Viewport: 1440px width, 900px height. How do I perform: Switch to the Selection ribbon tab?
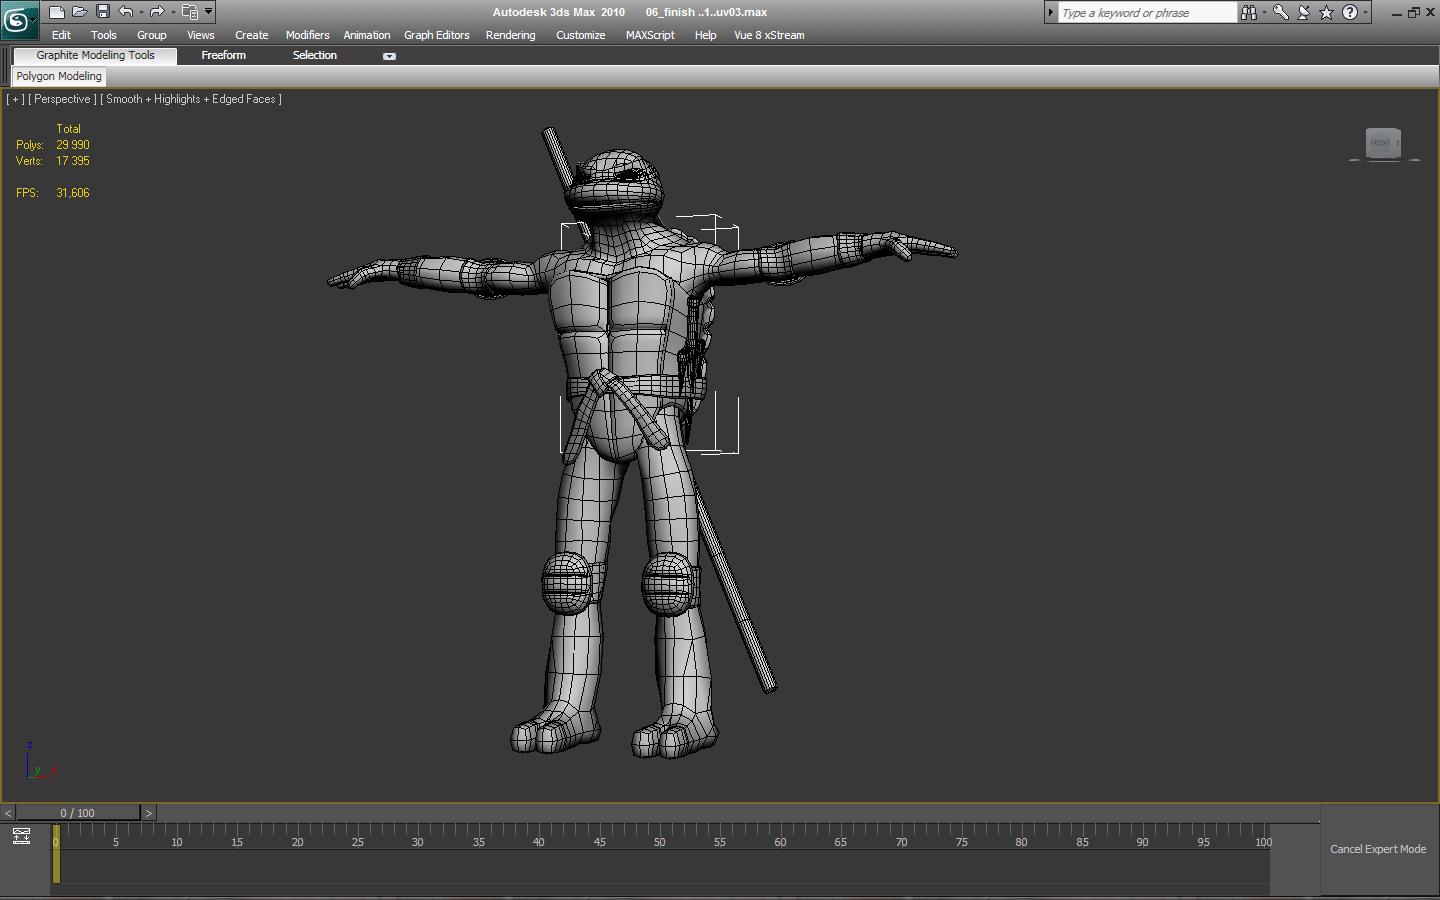(x=315, y=55)
